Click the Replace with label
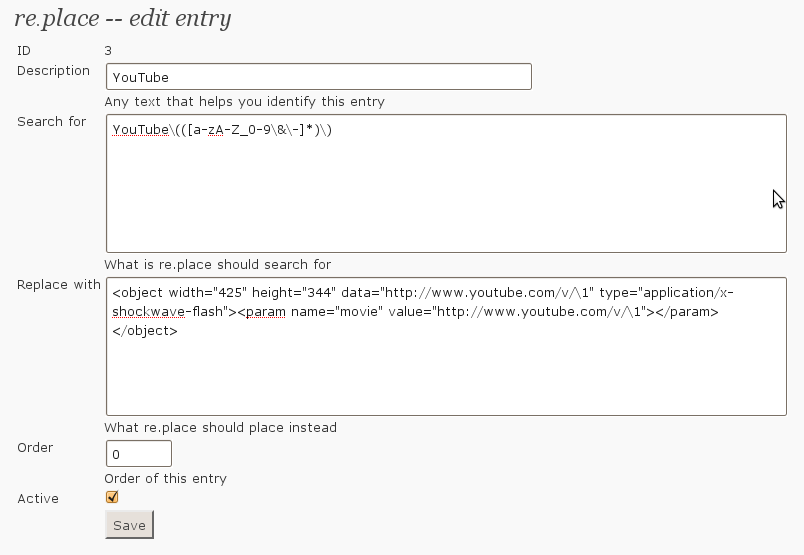804x555 pixels. pos(59,285)
